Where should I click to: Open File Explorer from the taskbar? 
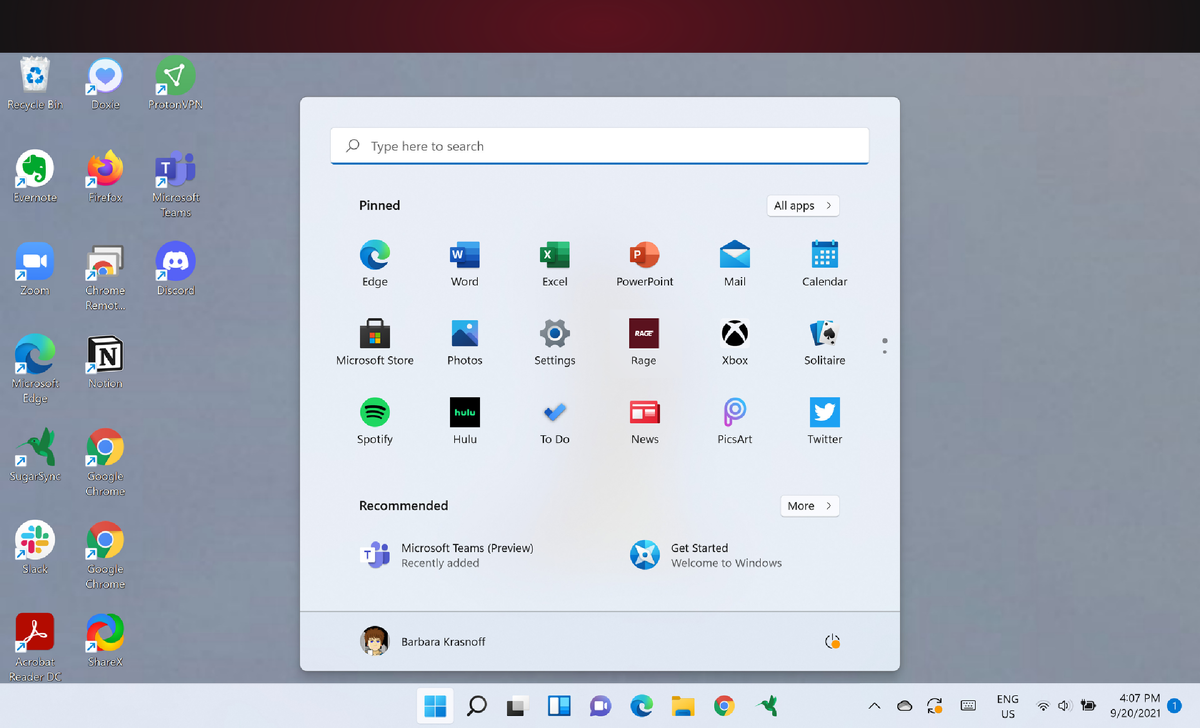click(683, 706)
